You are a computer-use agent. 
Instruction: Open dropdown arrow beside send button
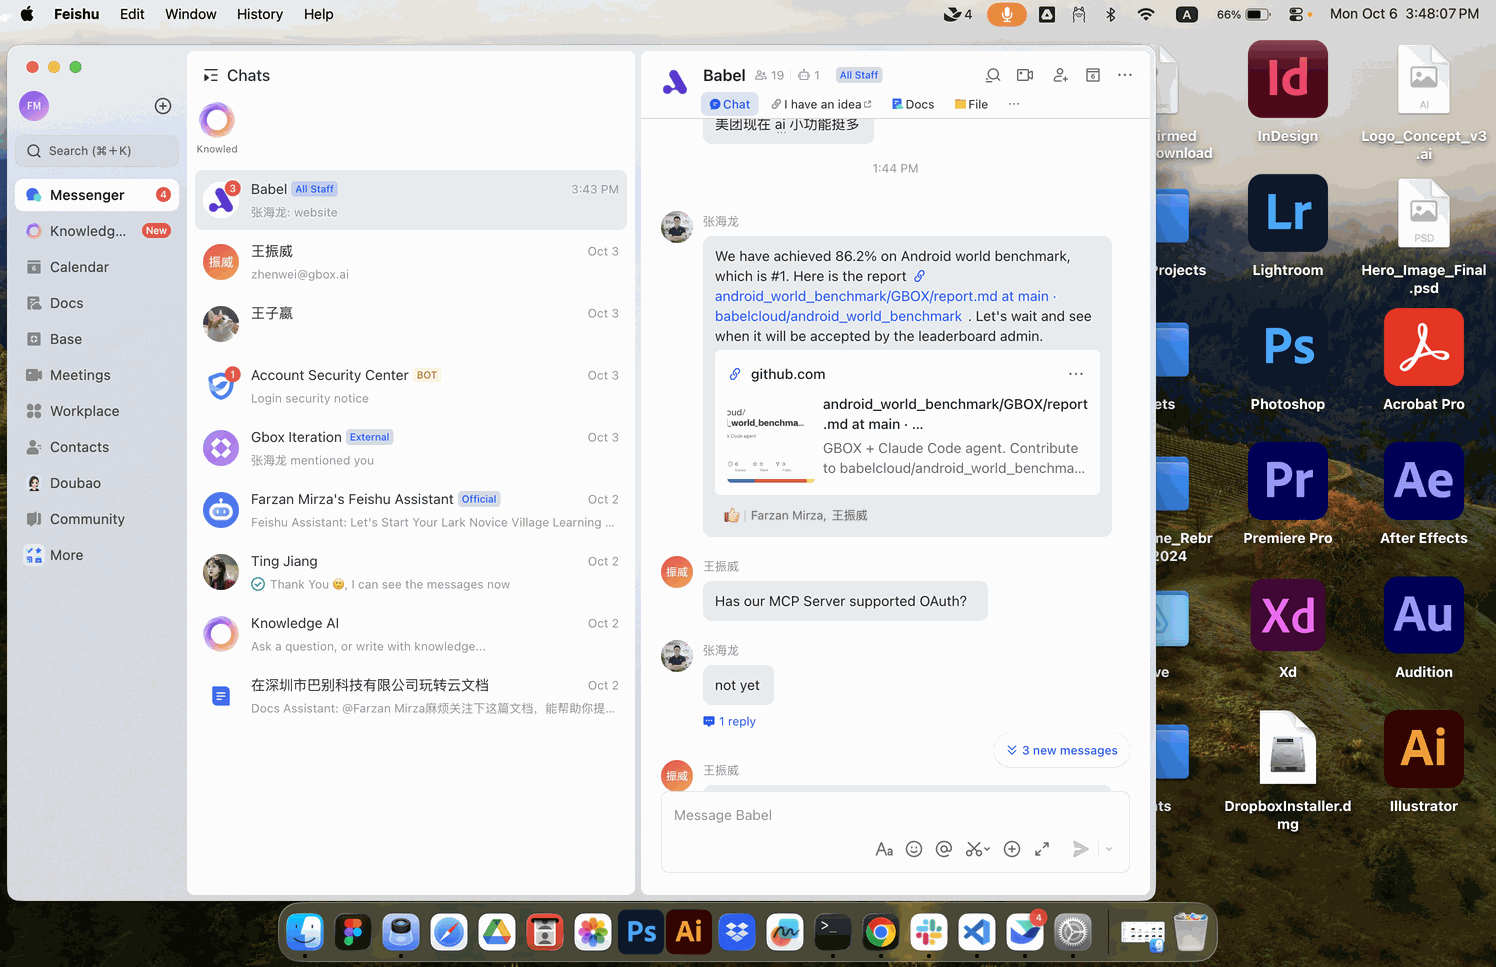(x=1109, y=849)
